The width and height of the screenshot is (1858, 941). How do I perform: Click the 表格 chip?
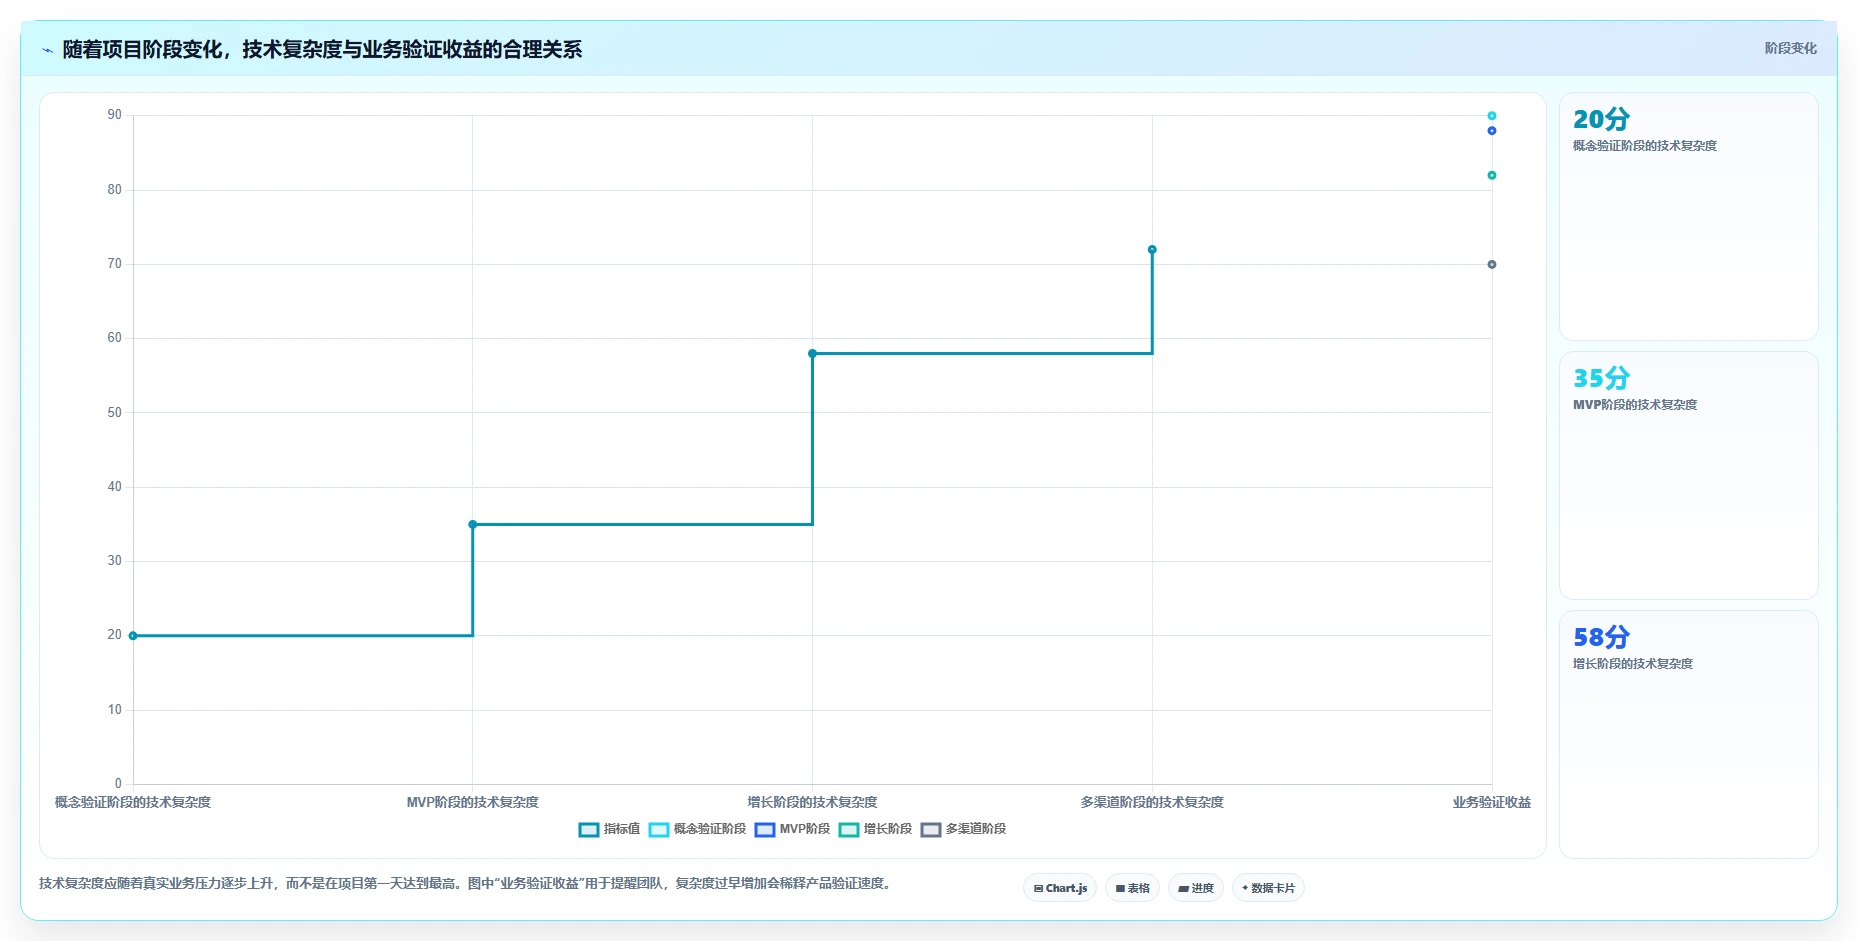point(1132,888)
